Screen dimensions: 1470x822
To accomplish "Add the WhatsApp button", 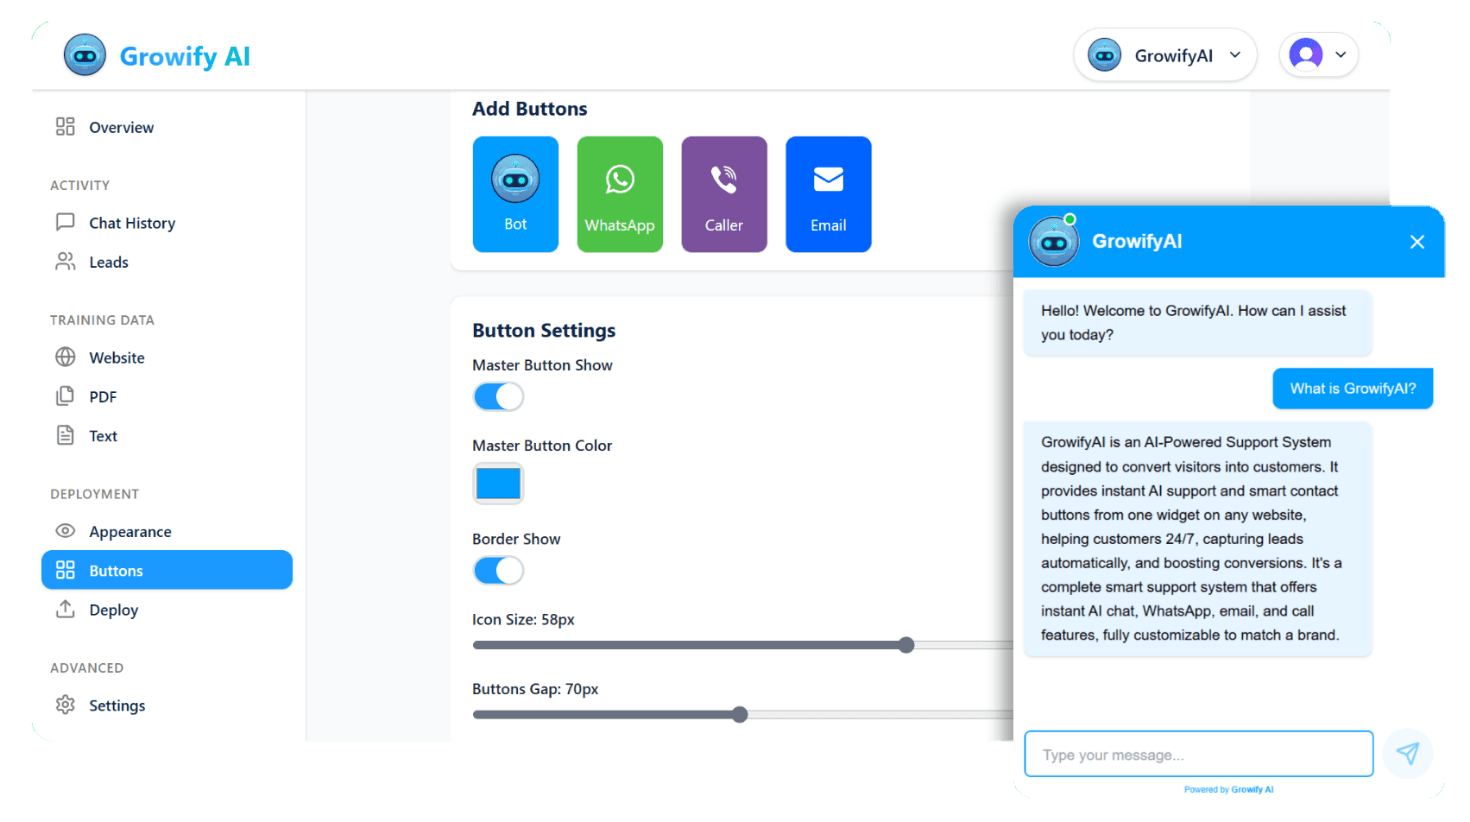I will click(620, 193).
